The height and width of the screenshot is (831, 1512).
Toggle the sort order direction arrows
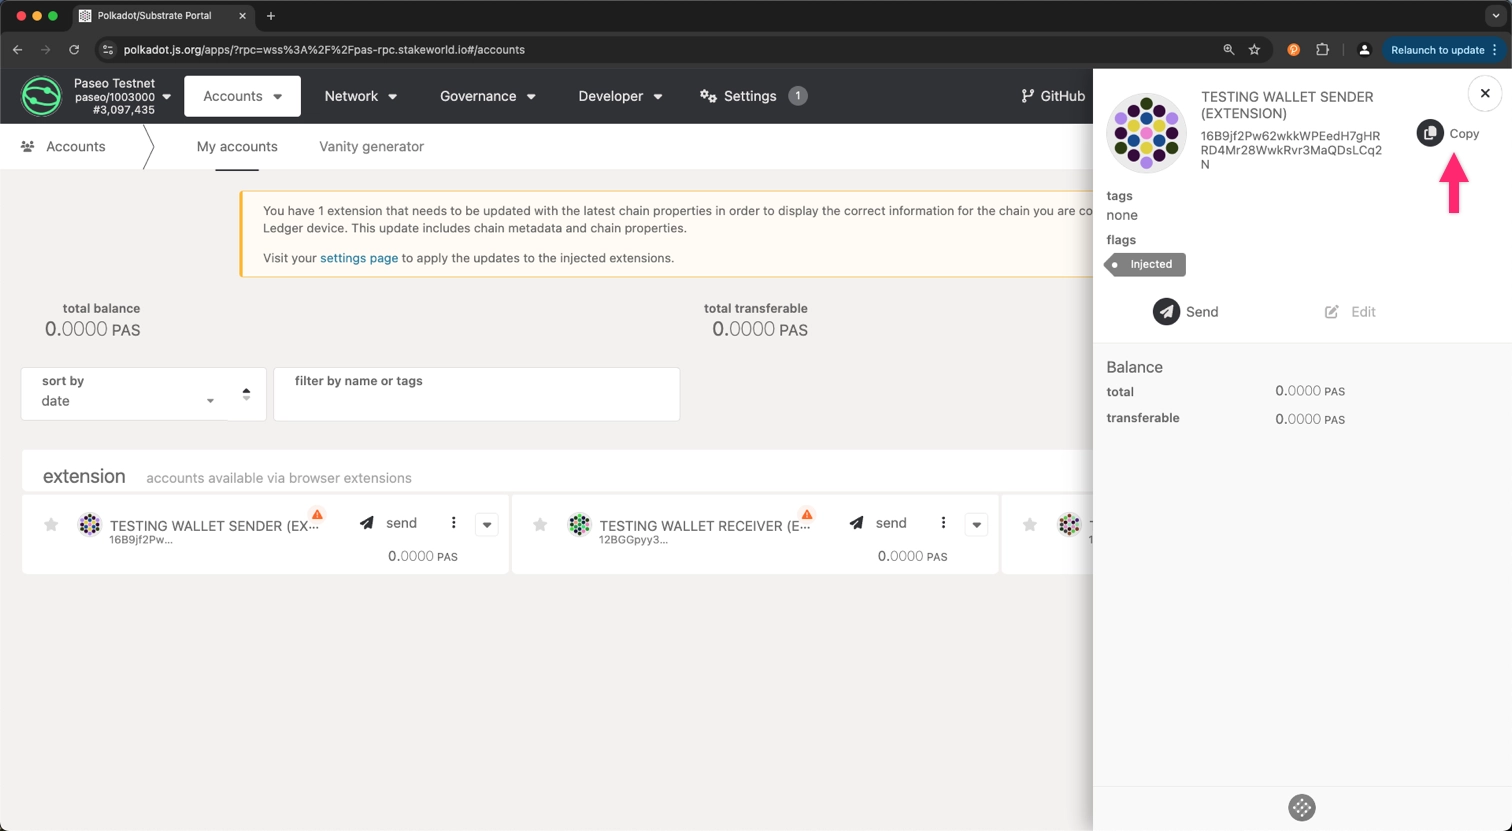pos(246,394)
